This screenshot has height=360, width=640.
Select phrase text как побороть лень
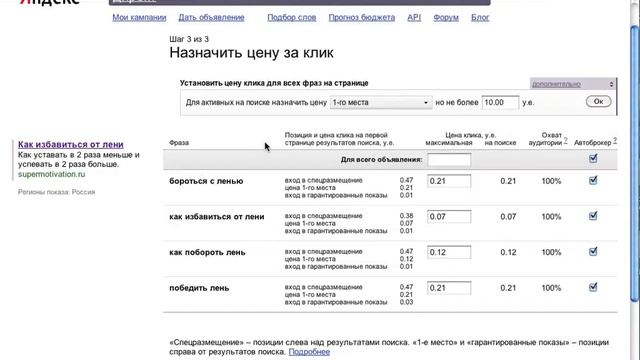207,252
